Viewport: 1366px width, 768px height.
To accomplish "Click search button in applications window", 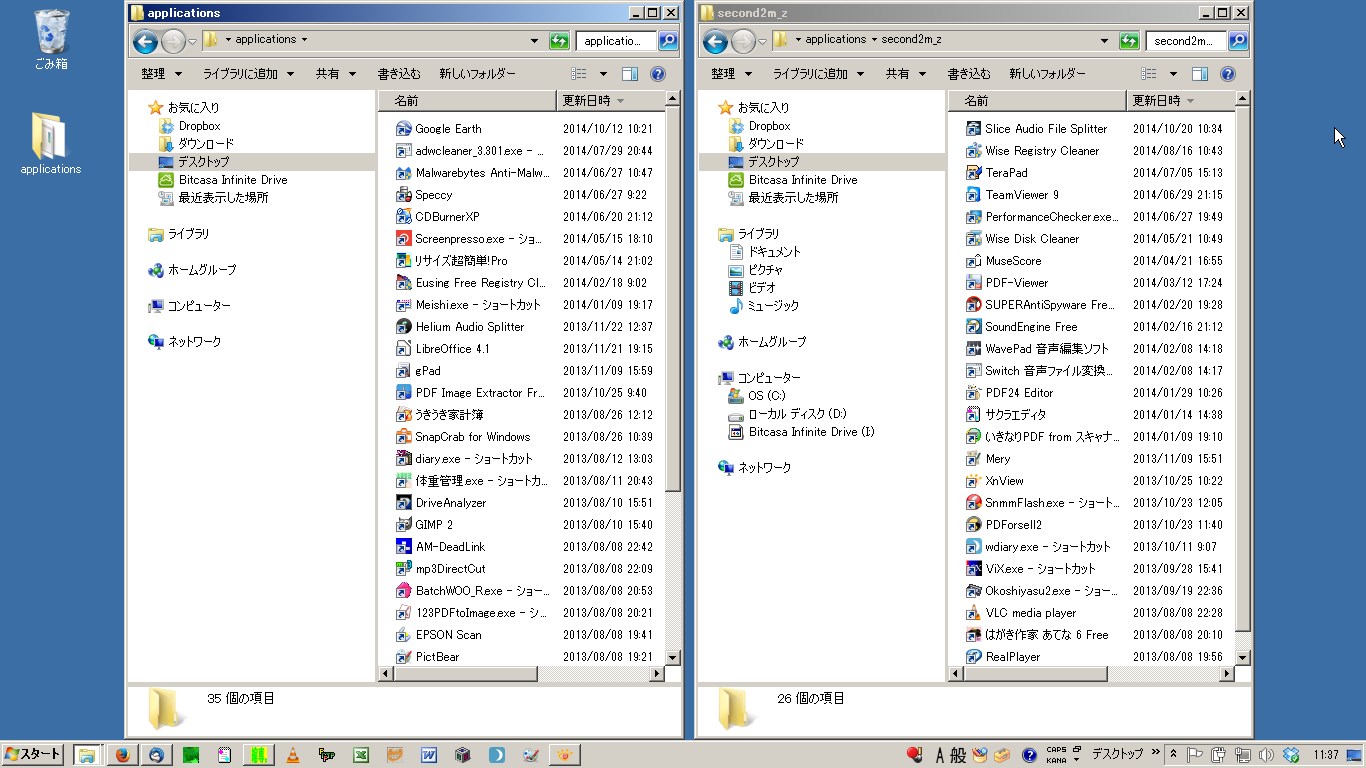I will pyautogui.click(x=668, y=41).
